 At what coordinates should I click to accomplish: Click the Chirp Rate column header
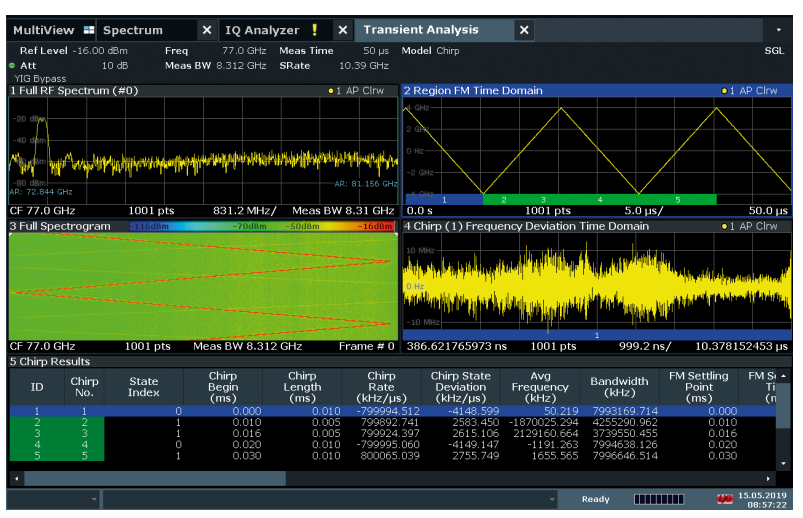(382, 387)
